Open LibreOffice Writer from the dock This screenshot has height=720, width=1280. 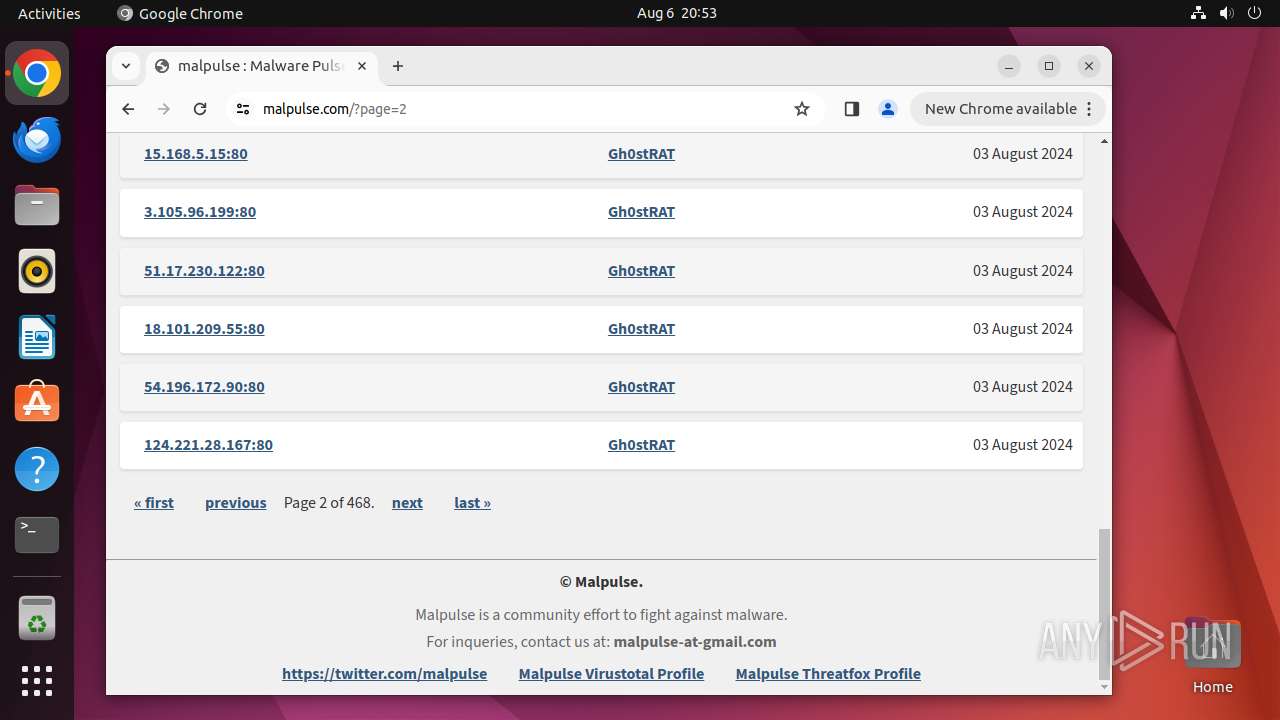point(37,338)
